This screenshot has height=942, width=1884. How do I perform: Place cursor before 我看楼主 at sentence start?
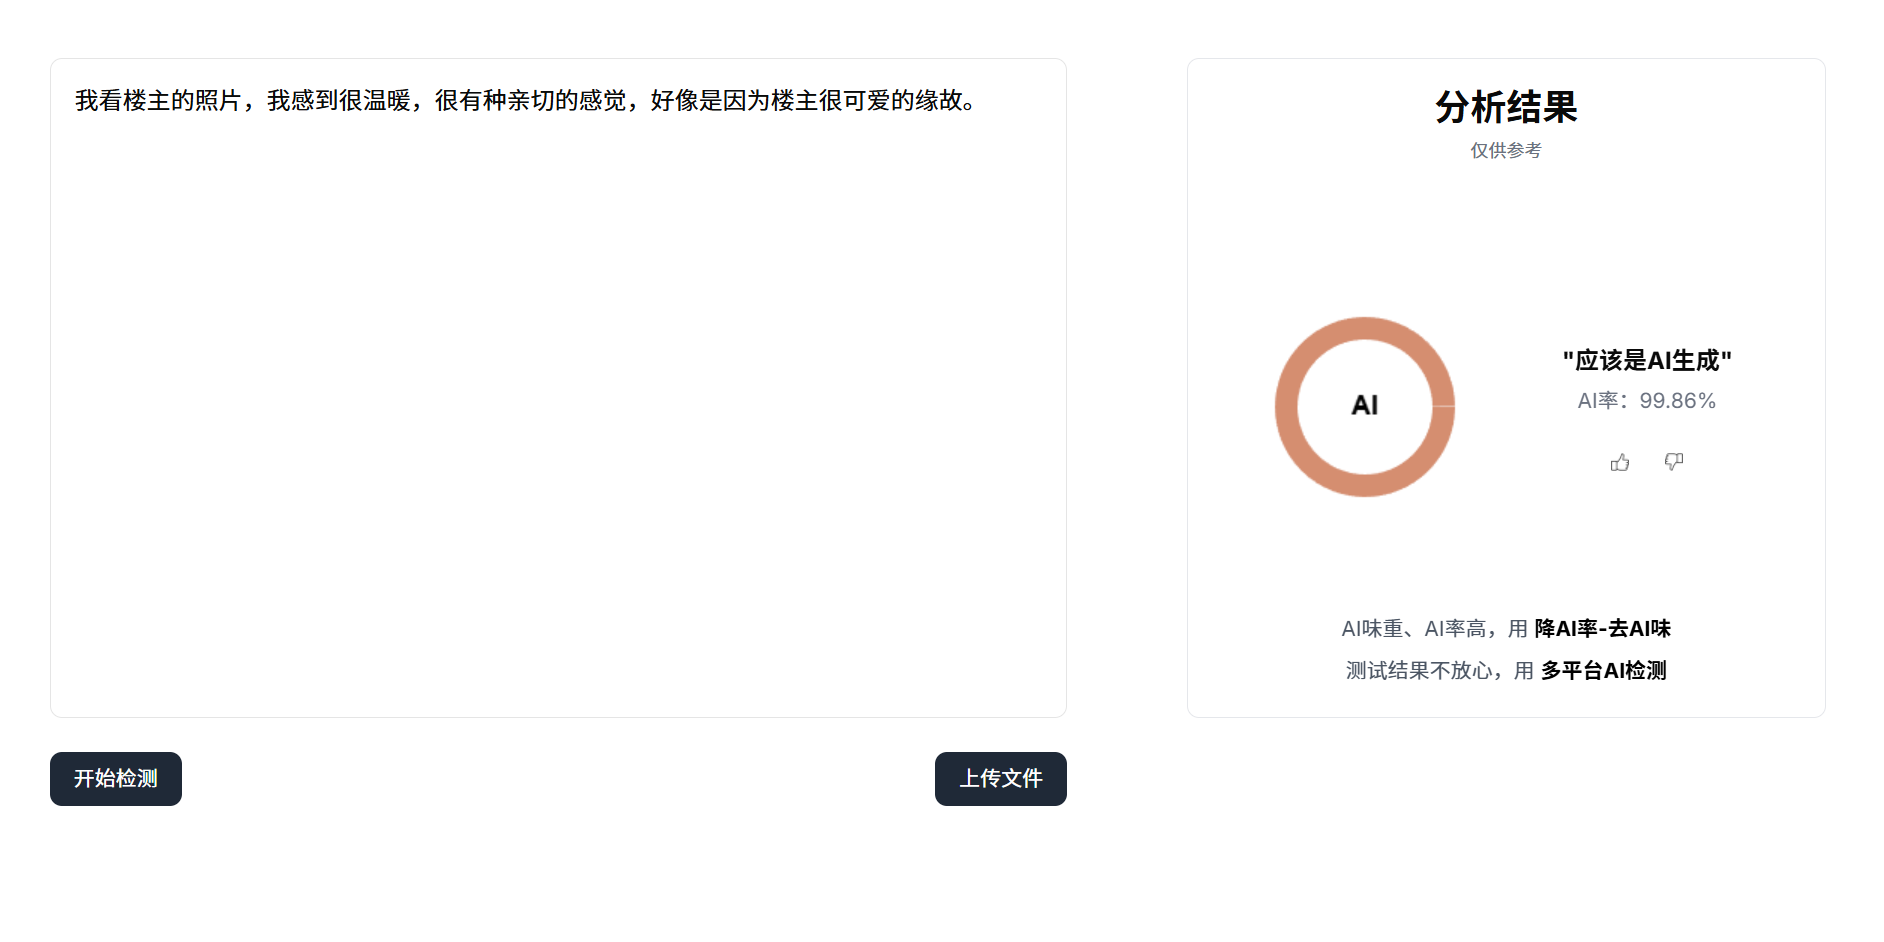coord(76,101)
